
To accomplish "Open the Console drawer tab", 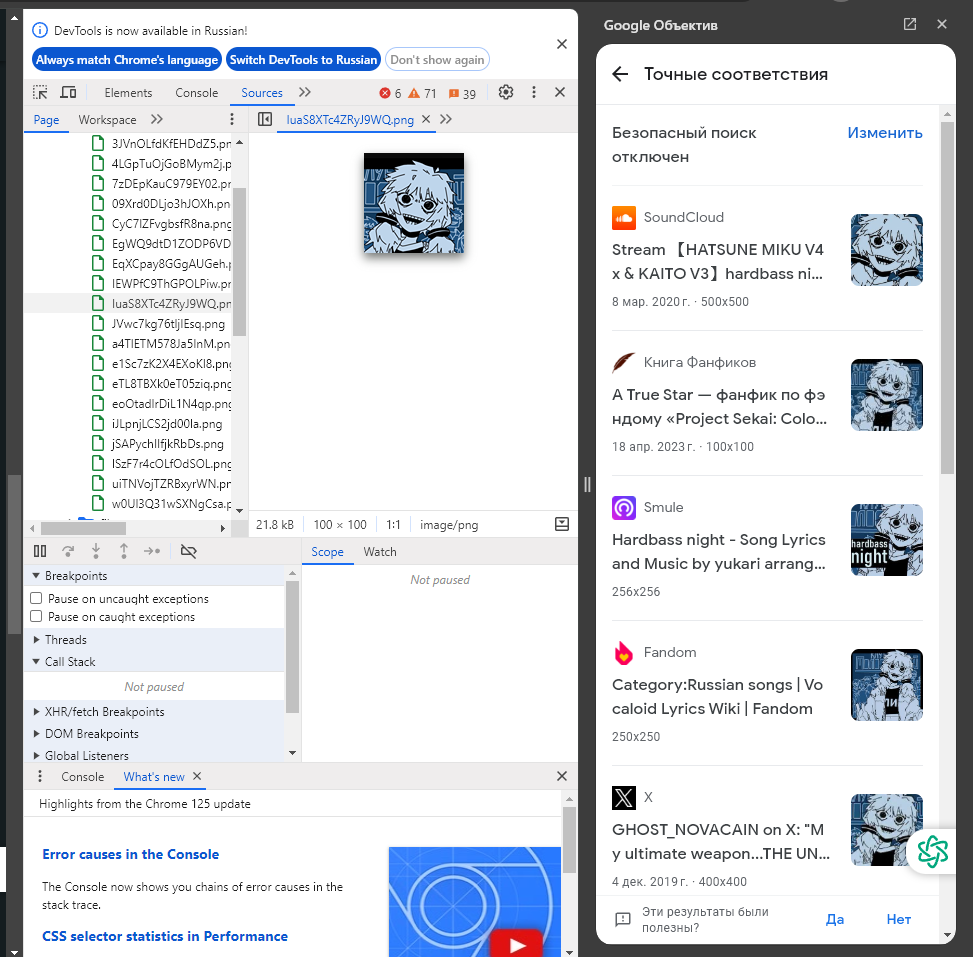I will click(x=83, y=776).
